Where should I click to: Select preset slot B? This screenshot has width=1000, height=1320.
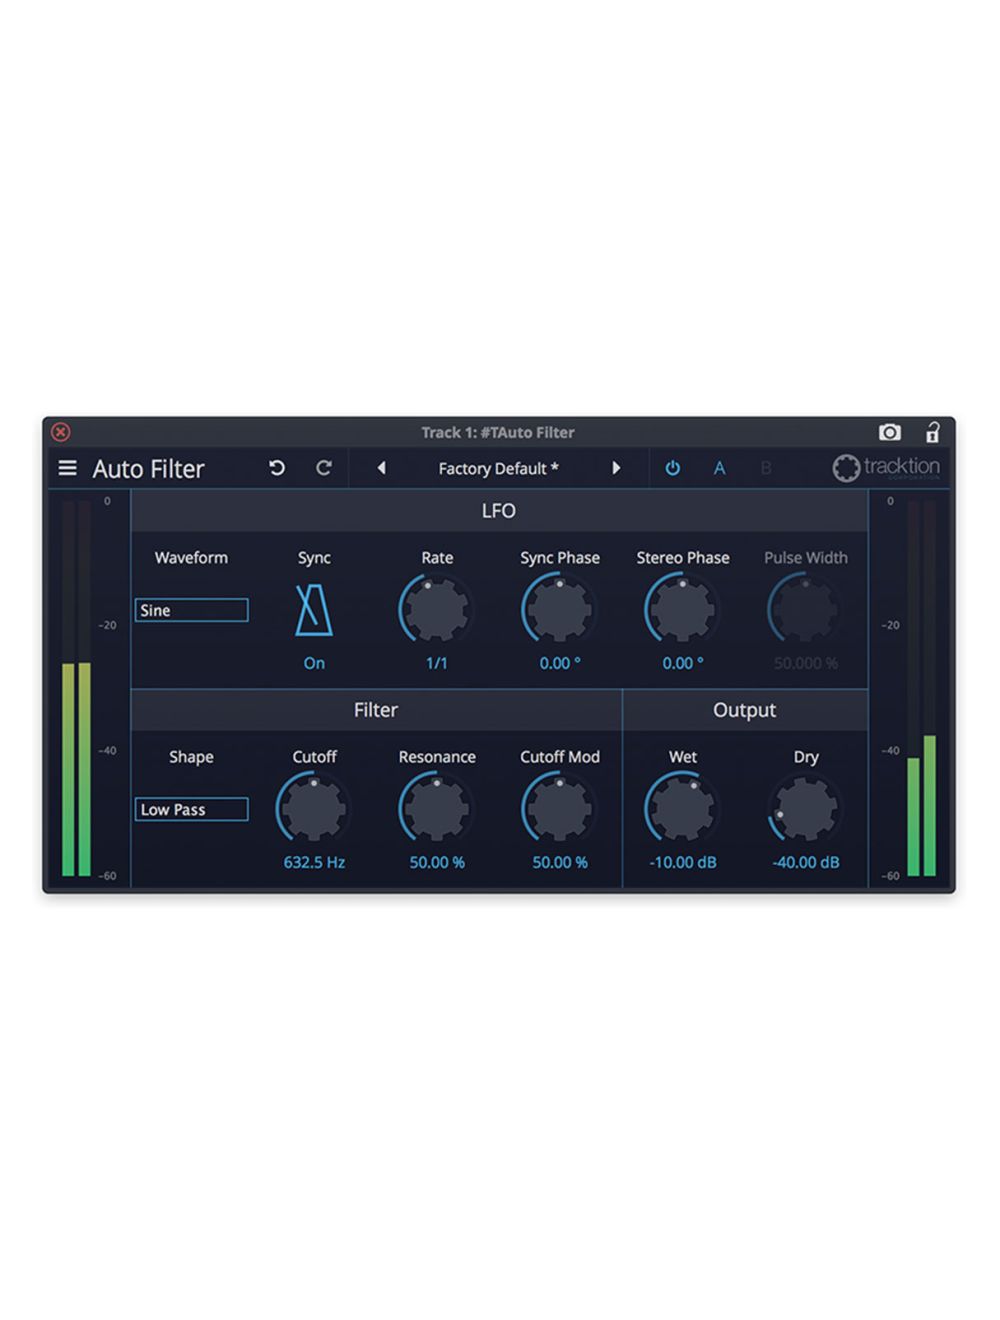tap(767, 468)
